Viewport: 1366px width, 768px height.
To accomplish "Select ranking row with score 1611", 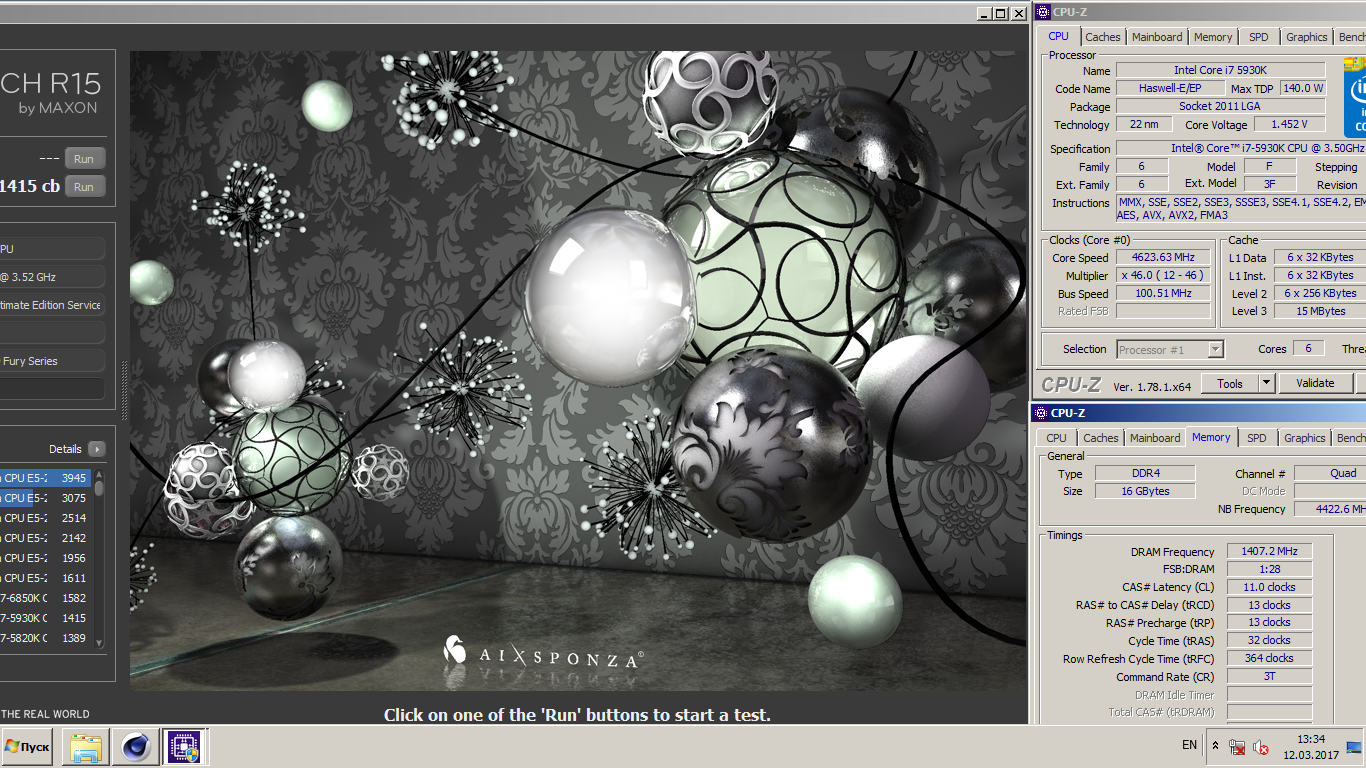I will (46, 578).
